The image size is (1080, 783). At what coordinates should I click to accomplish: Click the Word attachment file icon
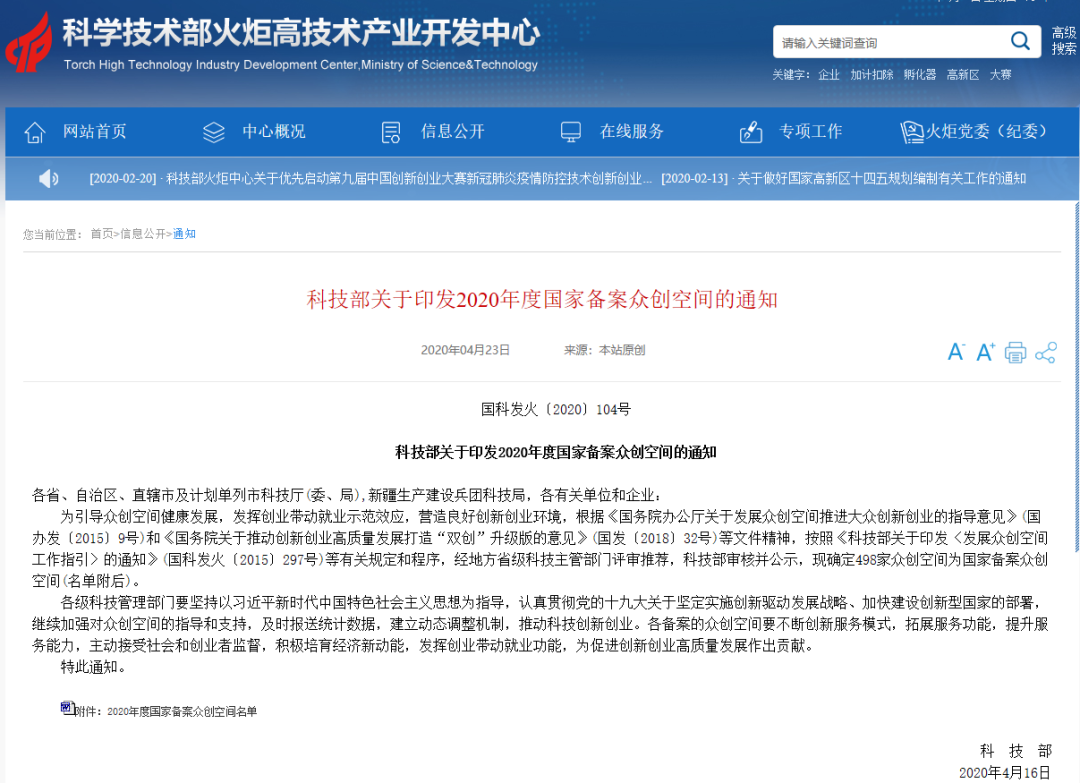tap(67, 708)
